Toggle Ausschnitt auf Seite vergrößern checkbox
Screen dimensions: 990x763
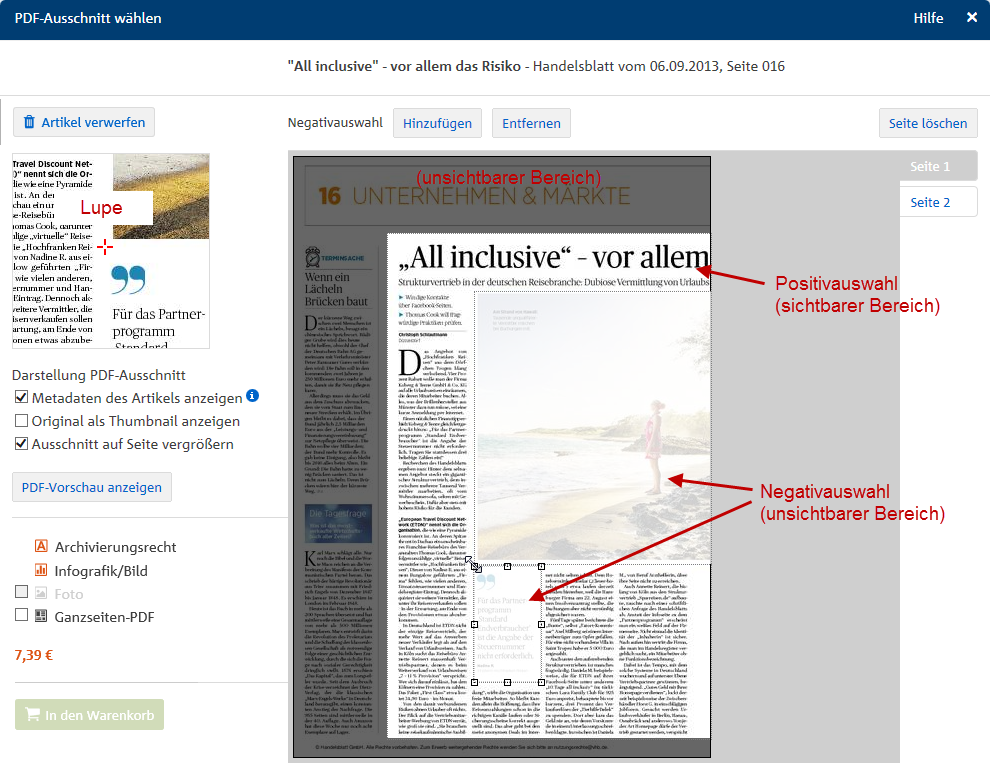click(x=21, y=443)
